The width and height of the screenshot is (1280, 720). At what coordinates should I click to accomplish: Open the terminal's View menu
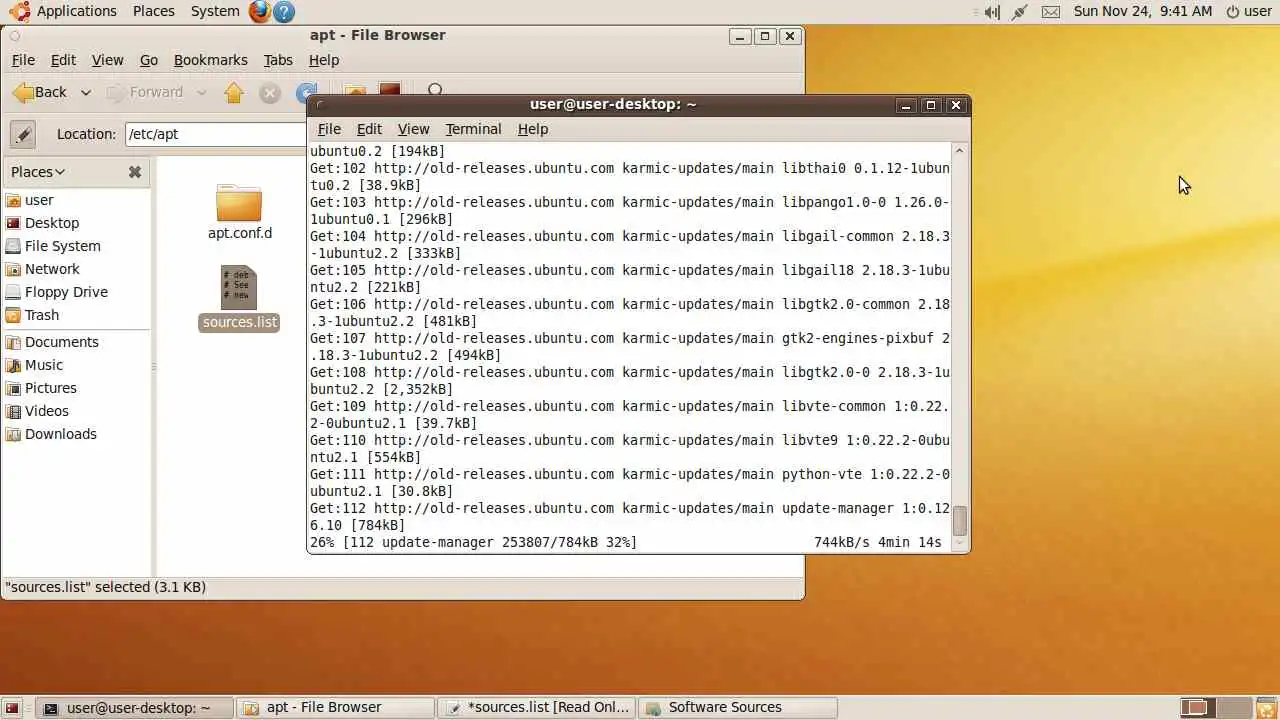point(413,129)
